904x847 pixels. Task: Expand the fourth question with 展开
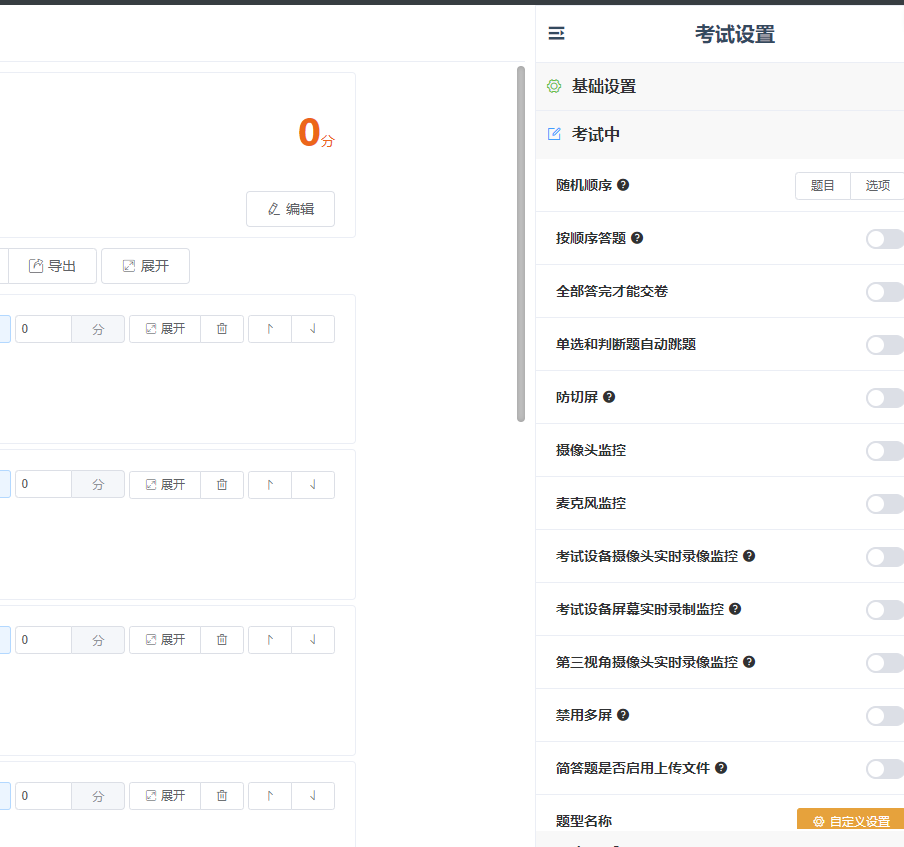click(165, 796)
